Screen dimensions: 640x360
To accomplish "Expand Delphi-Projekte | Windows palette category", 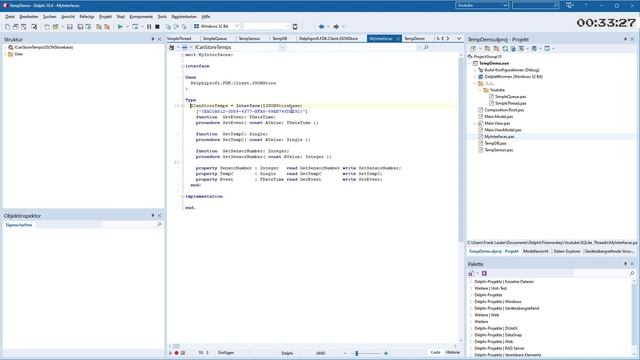I will (471, 302).
